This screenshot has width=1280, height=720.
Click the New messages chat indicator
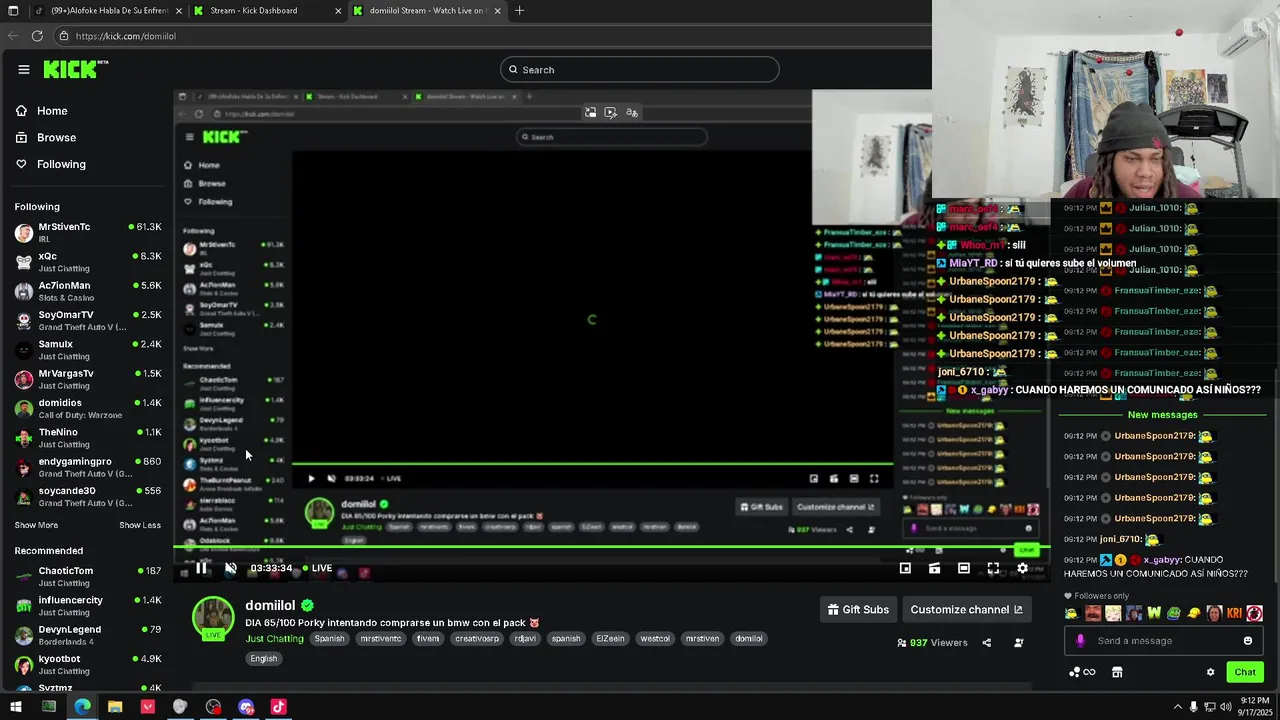(1162, 415)
